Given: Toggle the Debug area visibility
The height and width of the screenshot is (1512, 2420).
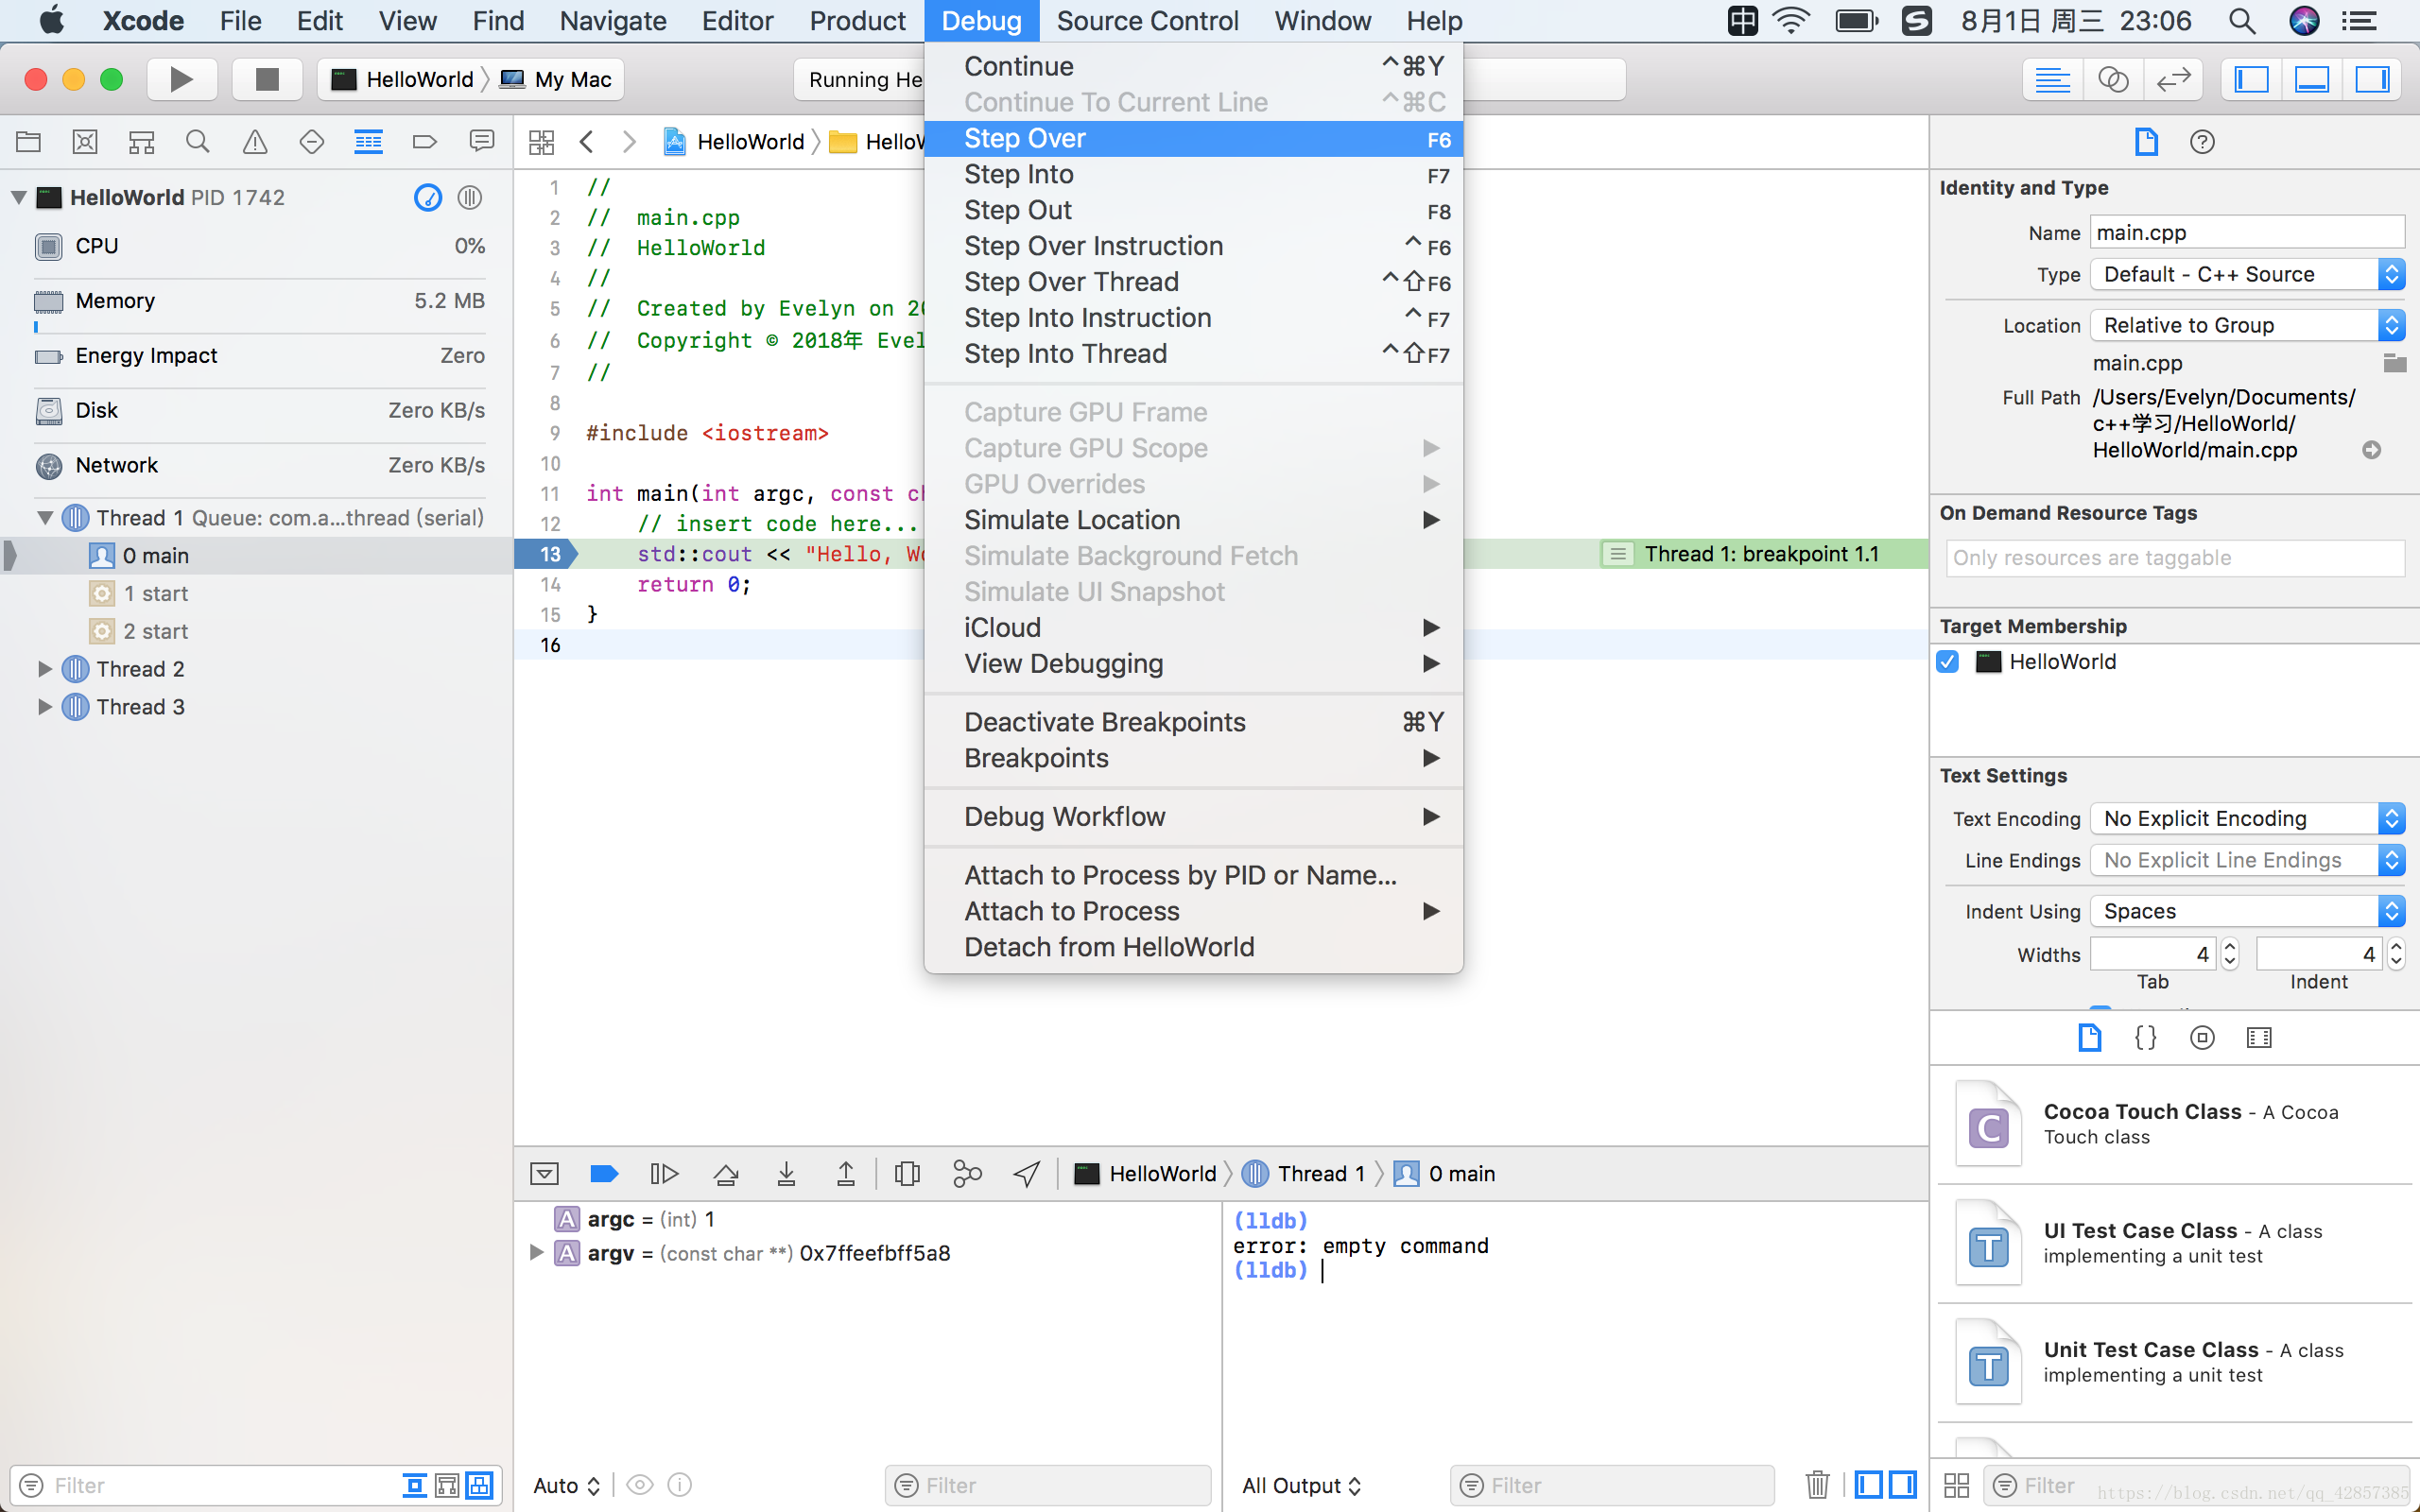Looking at the screenshot, I should 2311,79.
